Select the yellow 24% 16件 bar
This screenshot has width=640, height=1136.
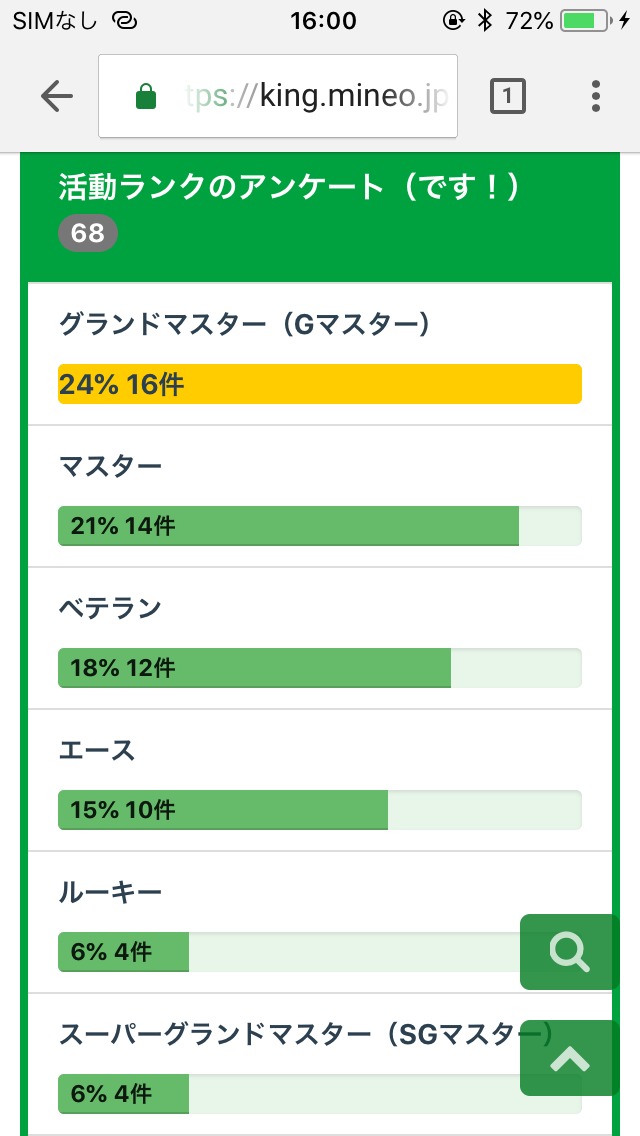(320, 384)
